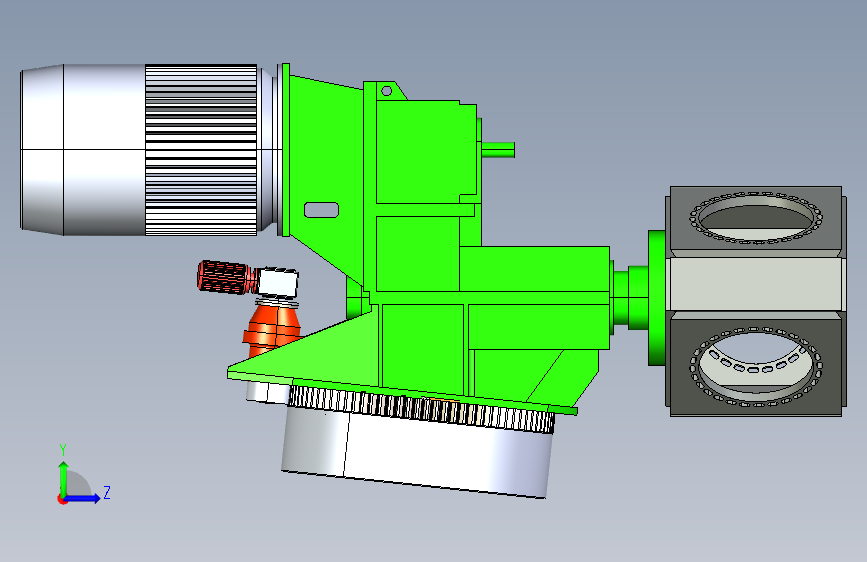Select the large gray cylindrical base drum
867x562 pixels.
(x=416, y=454)
